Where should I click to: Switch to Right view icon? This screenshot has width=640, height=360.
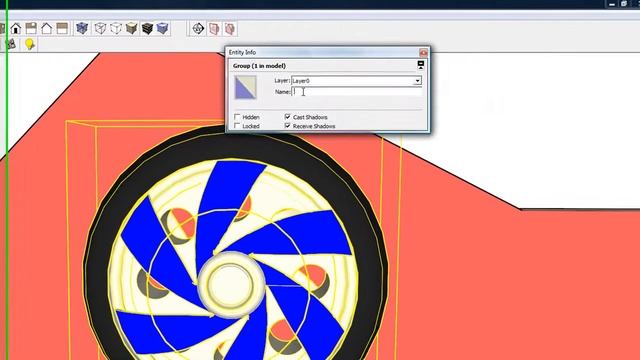pyautogui.click(x=31, y=28)
